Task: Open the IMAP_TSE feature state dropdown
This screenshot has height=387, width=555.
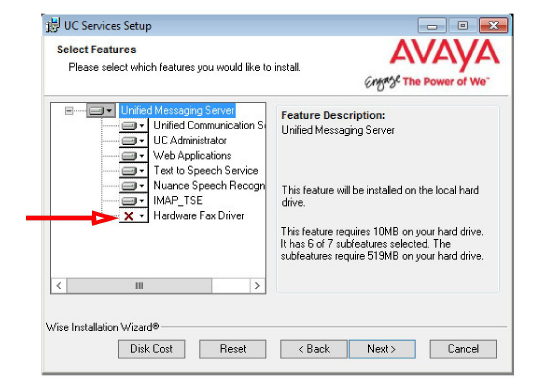Action: (133, 201)
